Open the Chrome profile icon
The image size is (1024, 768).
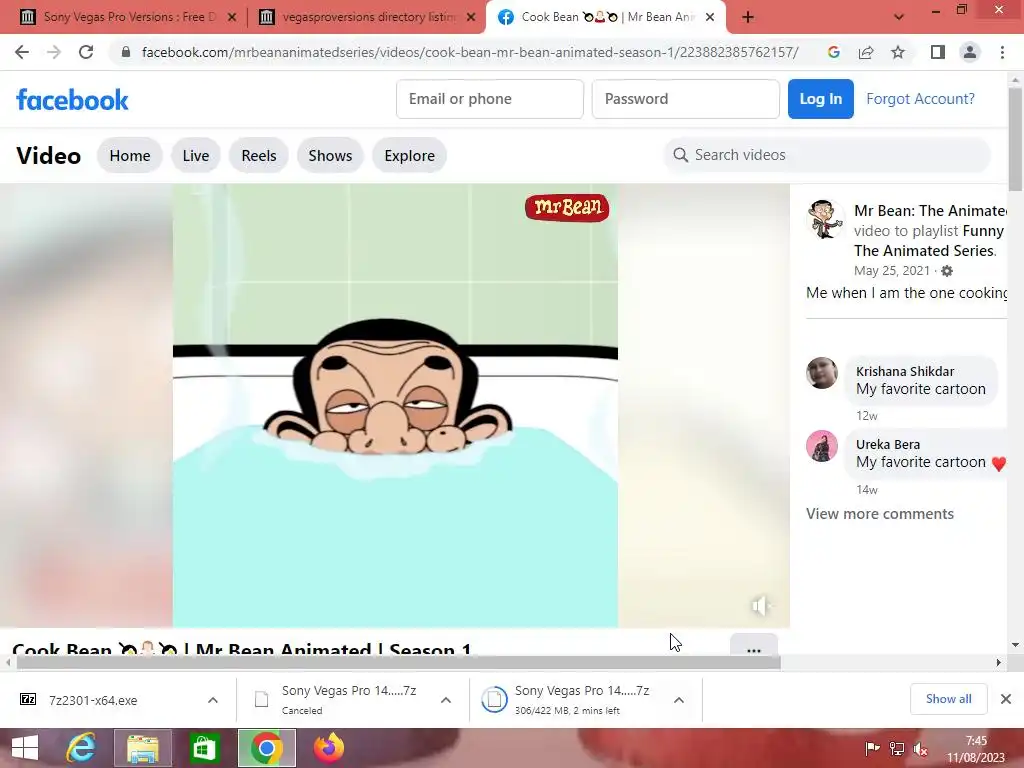point(970,52)
